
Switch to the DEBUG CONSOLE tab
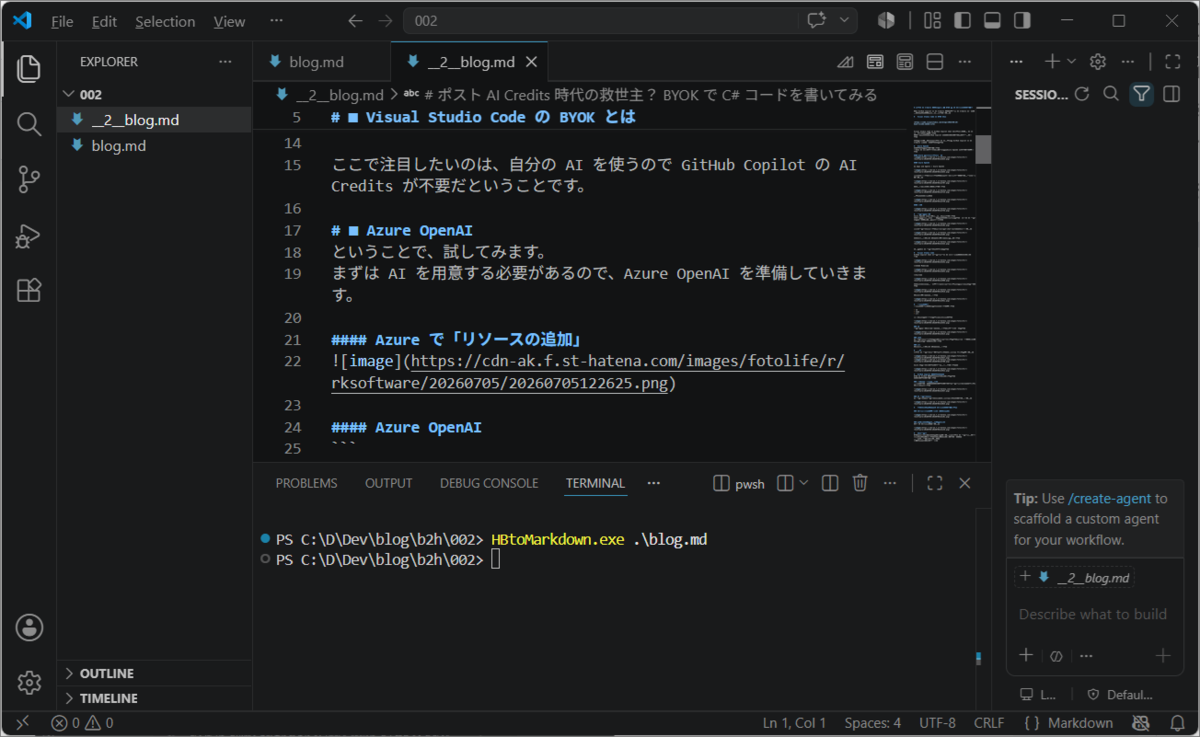[x=489, y=483]
